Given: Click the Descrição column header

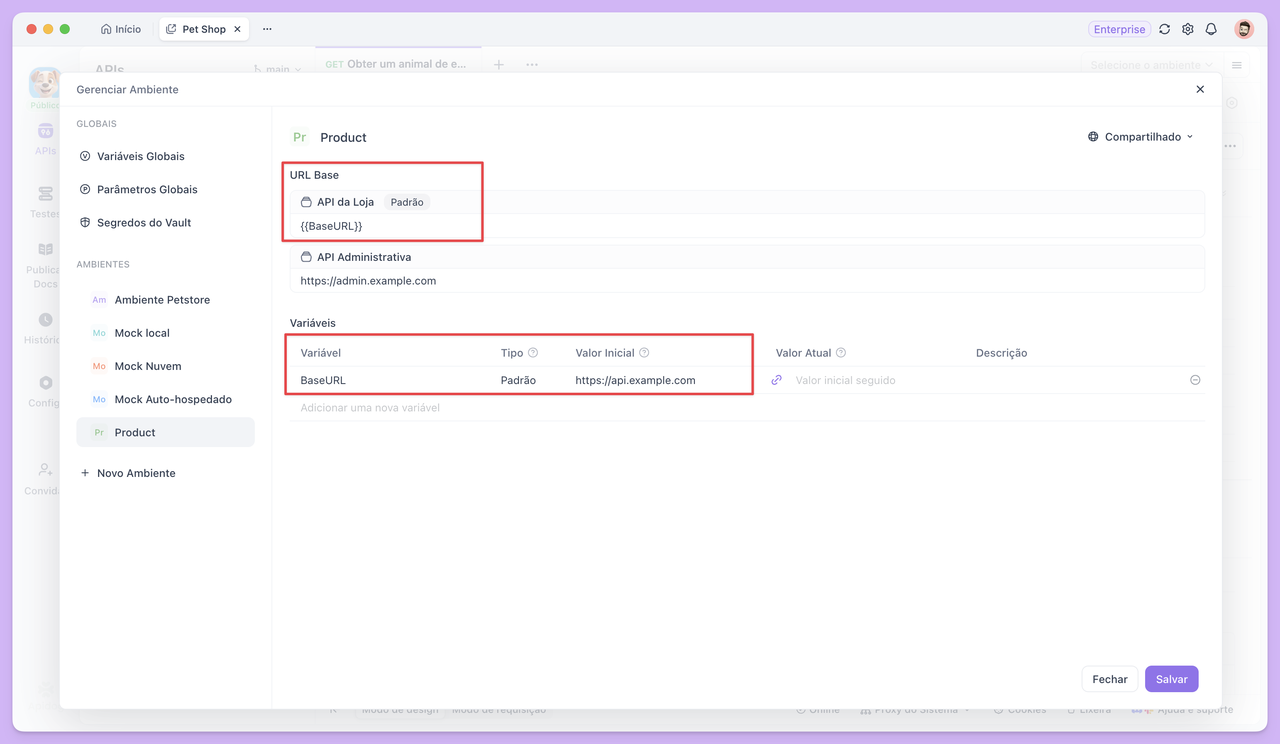Looking at the screenshot, I should tap(1001, 353).
